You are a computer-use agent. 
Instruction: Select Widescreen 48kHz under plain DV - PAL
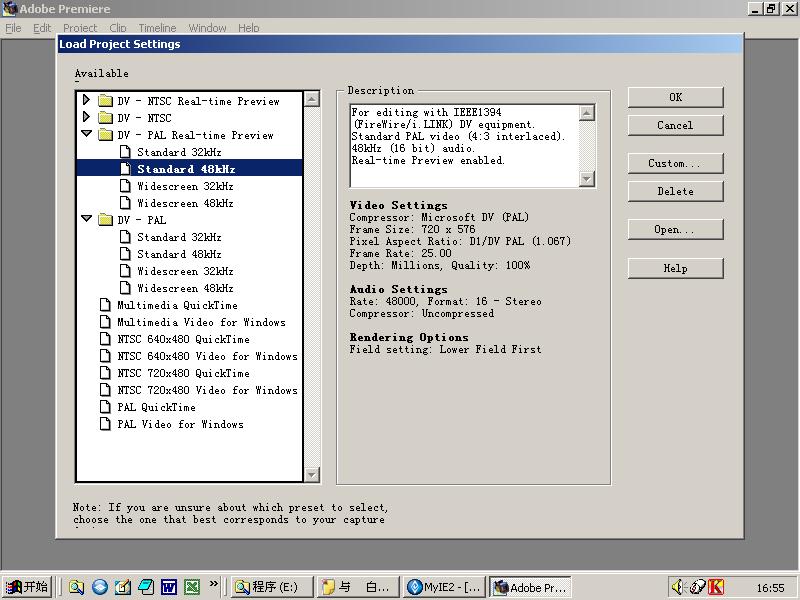(x=185, y=288)
